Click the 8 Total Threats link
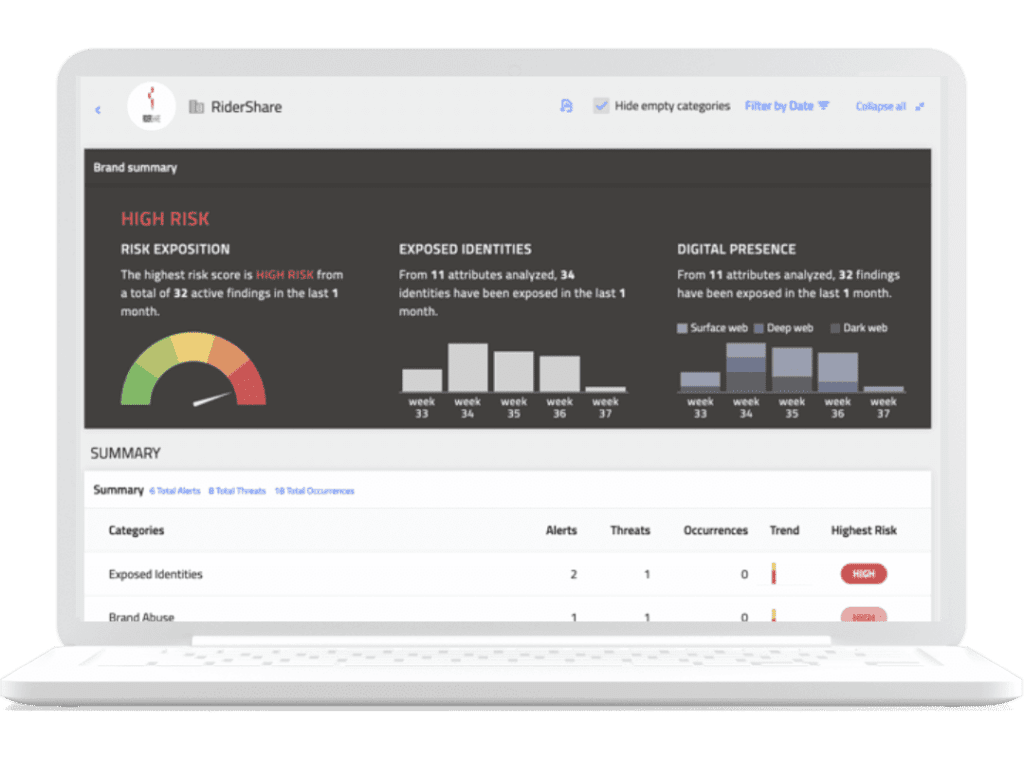 (237, 491)
